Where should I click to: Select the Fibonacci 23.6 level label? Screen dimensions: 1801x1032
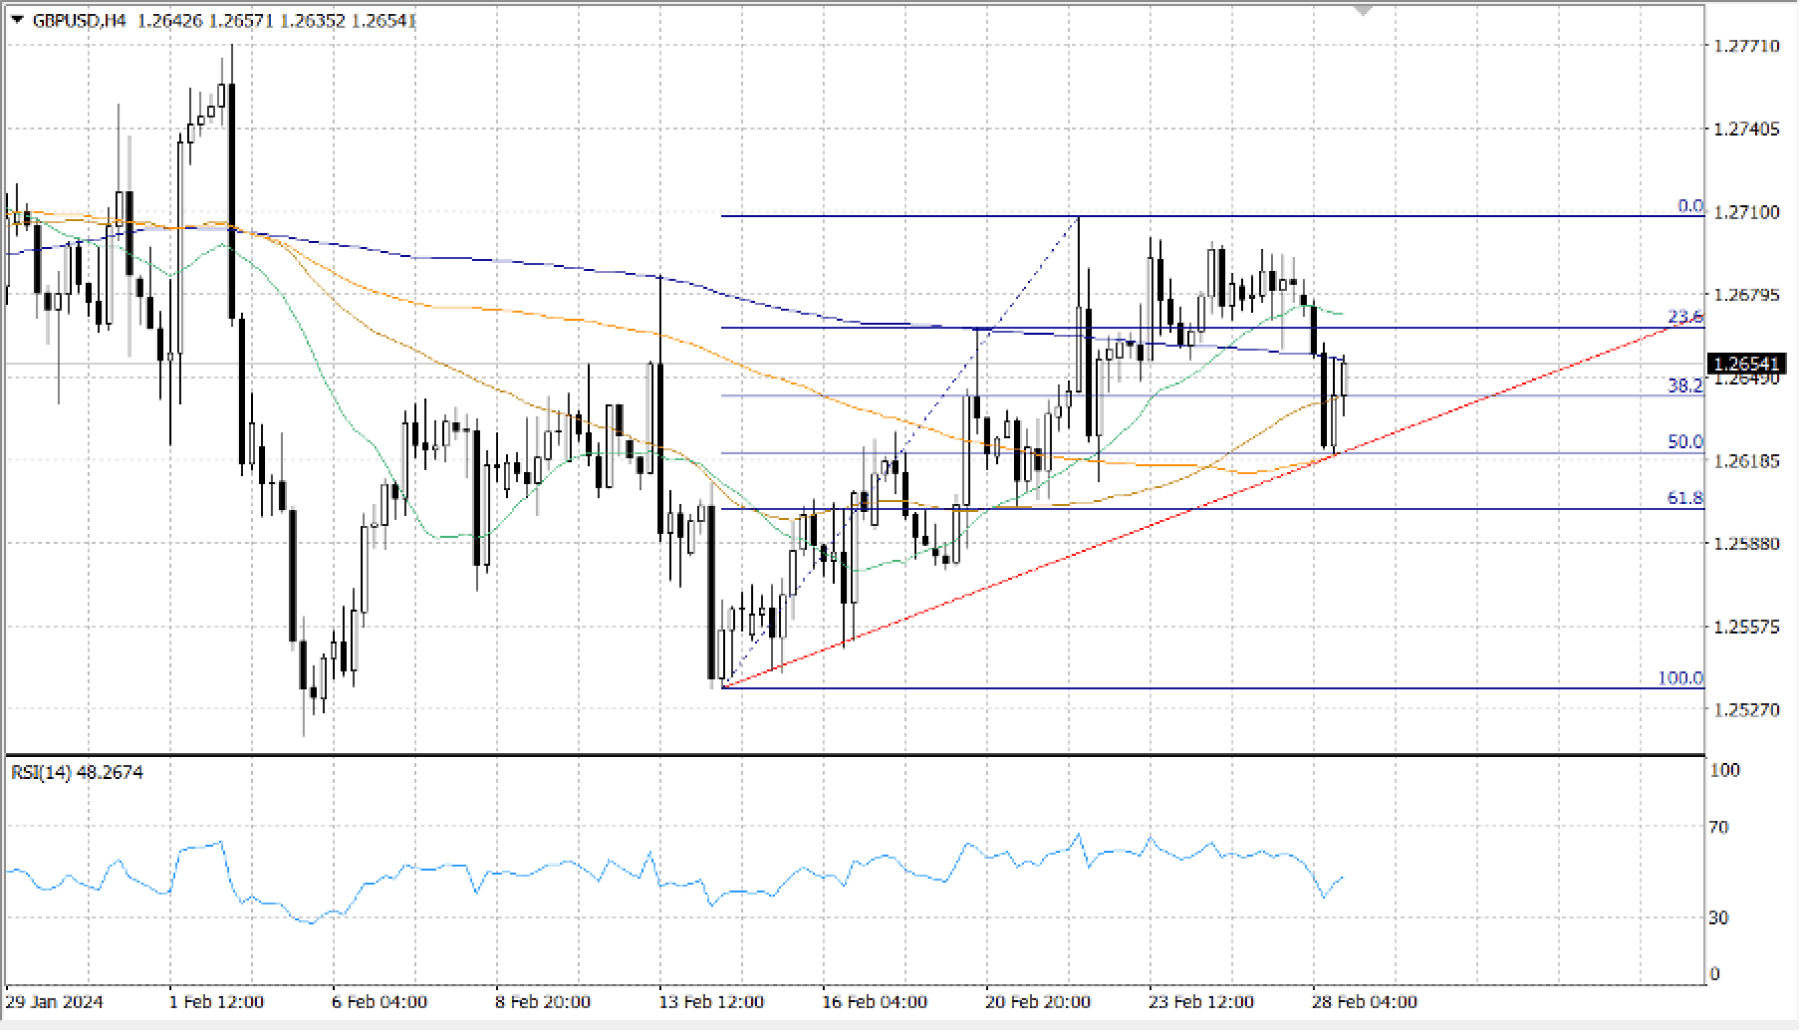coord(1685,317)
